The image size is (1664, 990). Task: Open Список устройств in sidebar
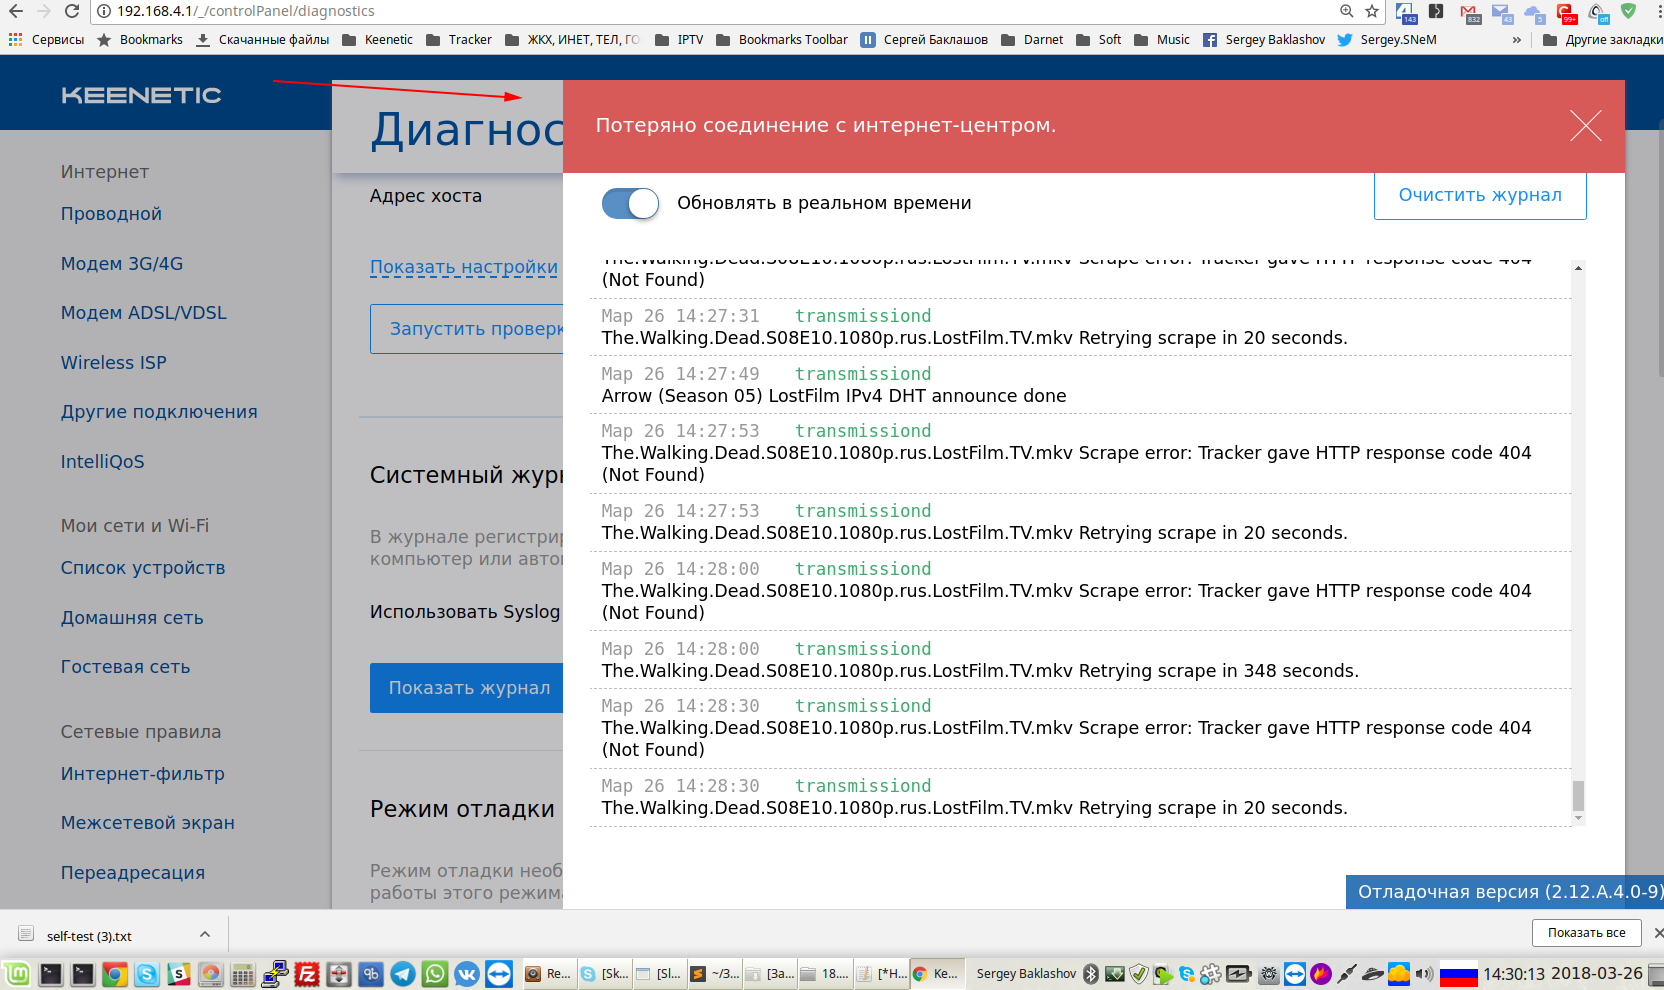143,568
